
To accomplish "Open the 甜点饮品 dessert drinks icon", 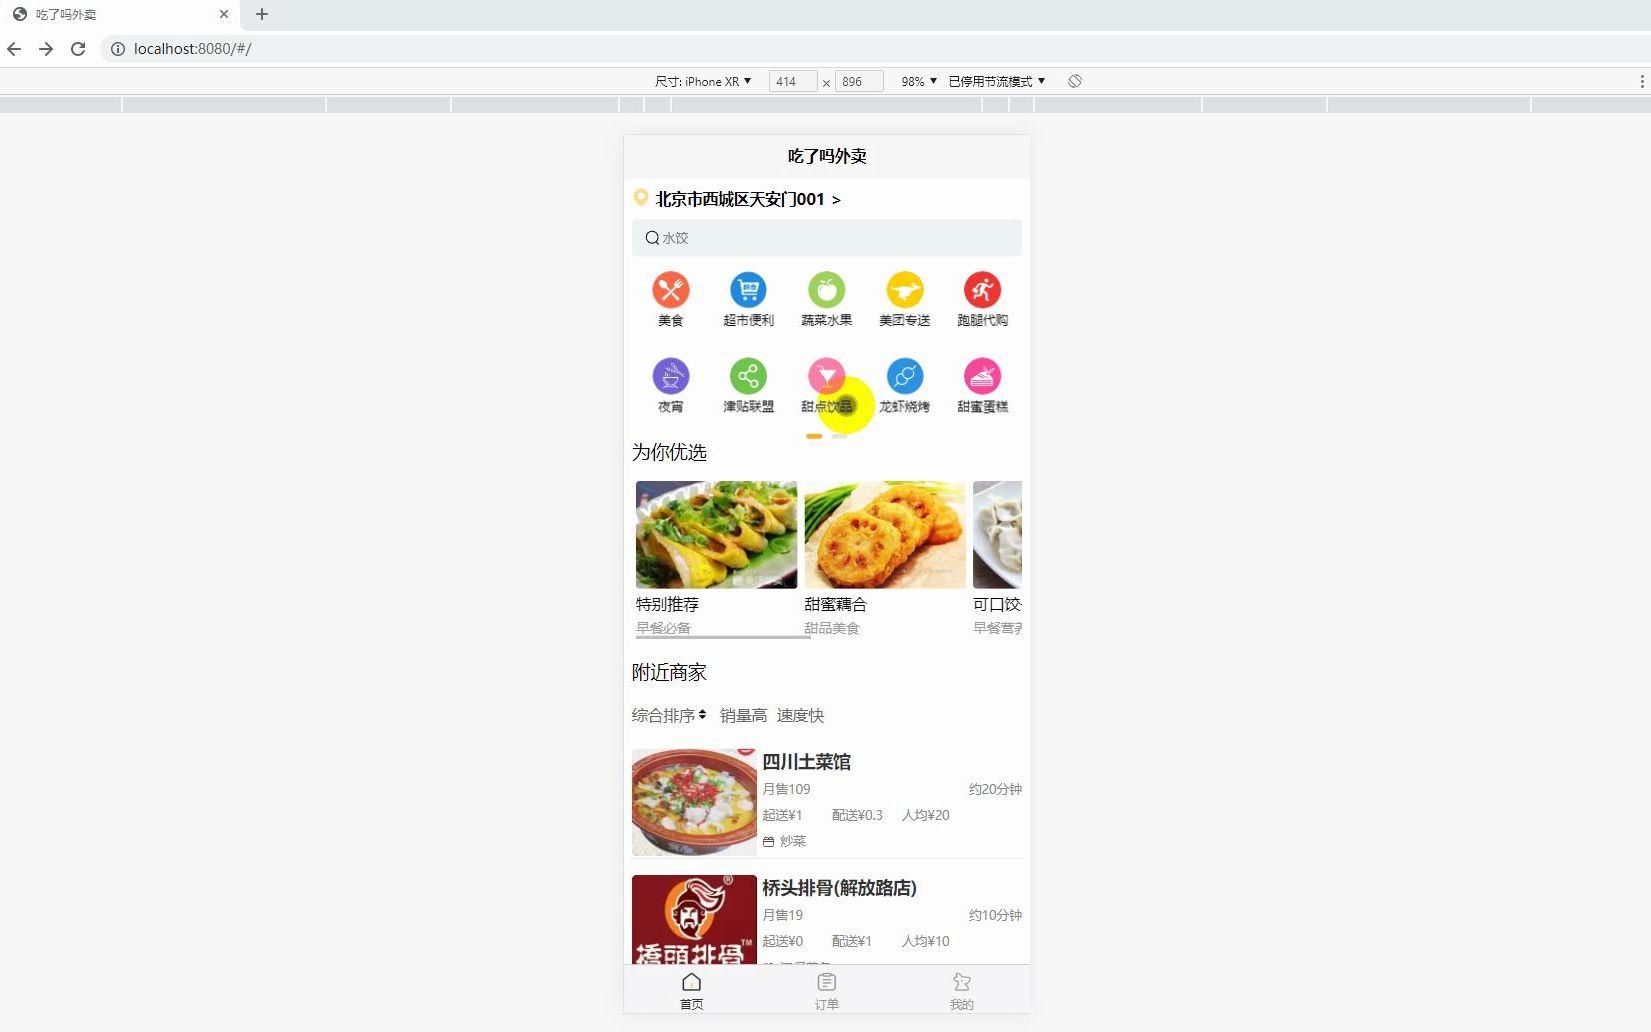I will [826, 376].
